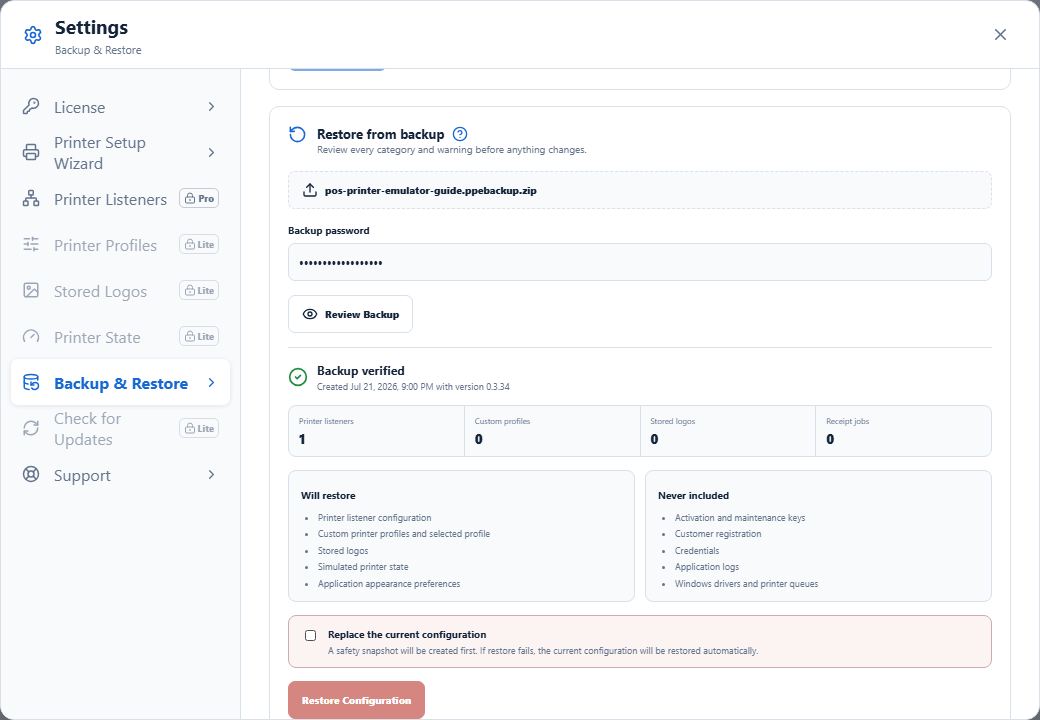Click the Lite lock badge on Check for Updates
The image size is (1040, 720).
click(x=199, y=428)
